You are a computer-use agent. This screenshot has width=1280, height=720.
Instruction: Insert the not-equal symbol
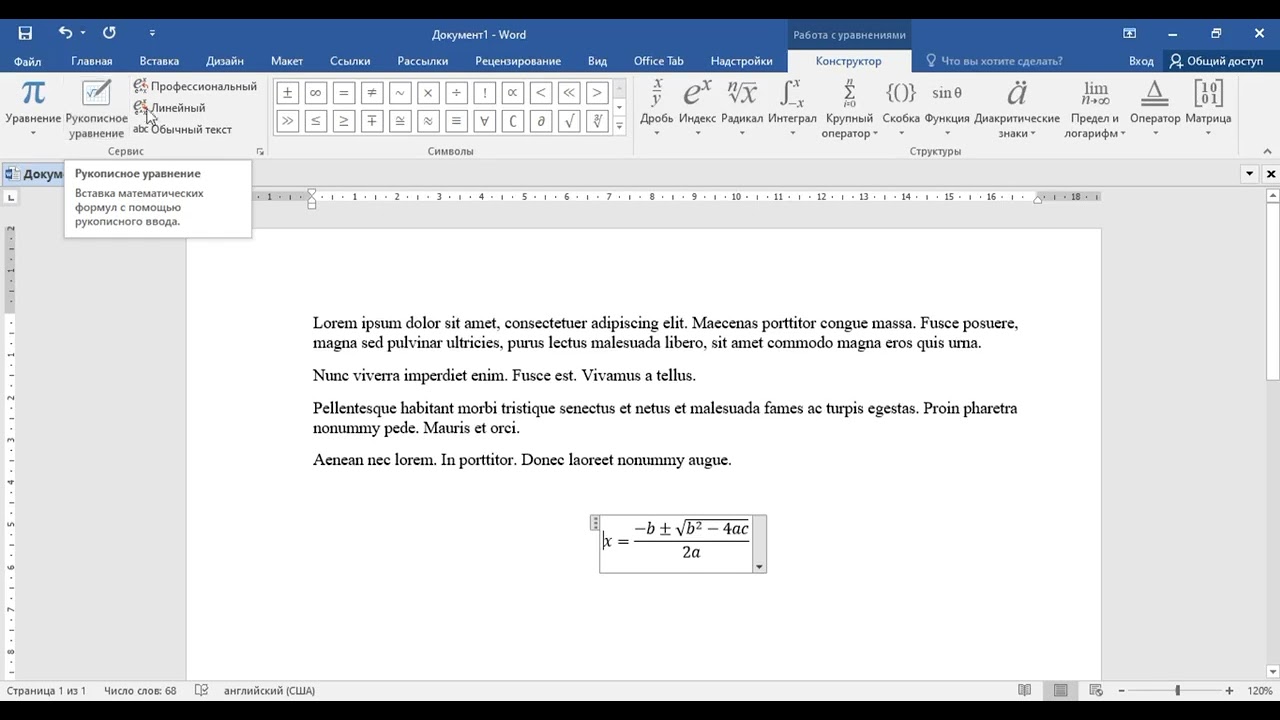click(x=372, y=93)
